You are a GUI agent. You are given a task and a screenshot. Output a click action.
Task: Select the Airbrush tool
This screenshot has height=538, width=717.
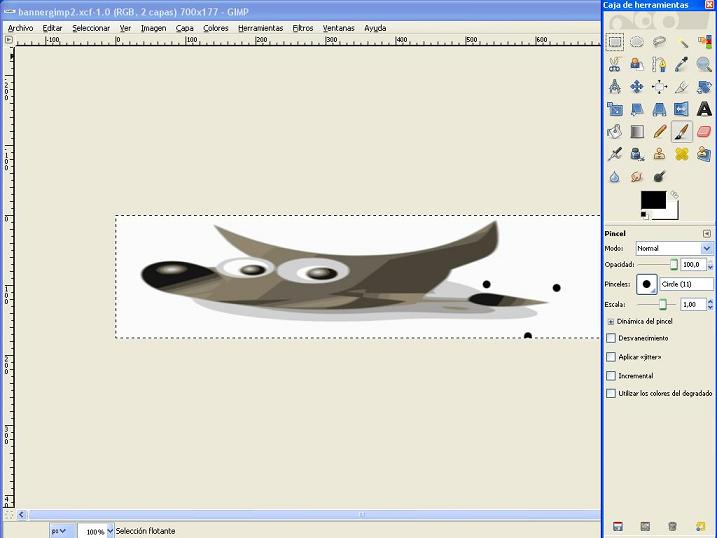pyautogui.click(x=615, y=154)
